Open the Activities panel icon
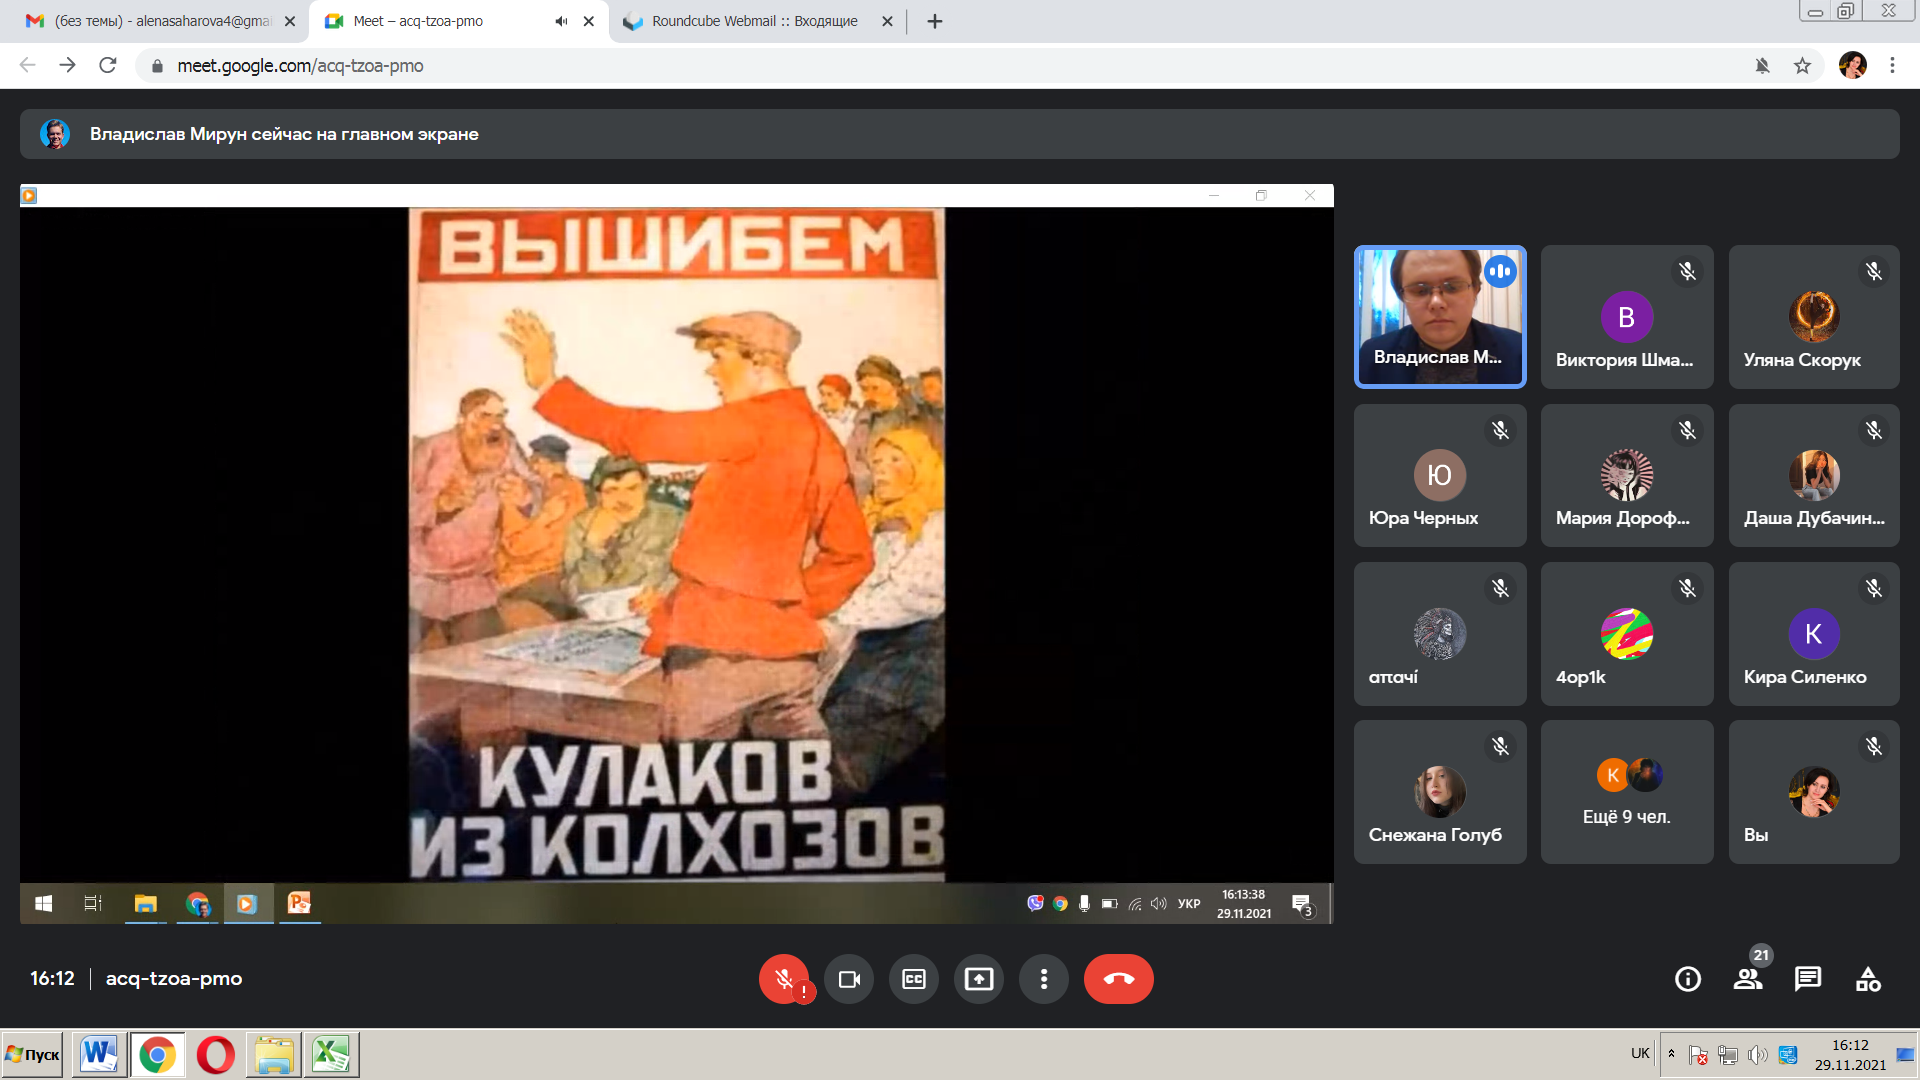Viewport: 1920px width, 1080px height. [x=1868, y=979]
